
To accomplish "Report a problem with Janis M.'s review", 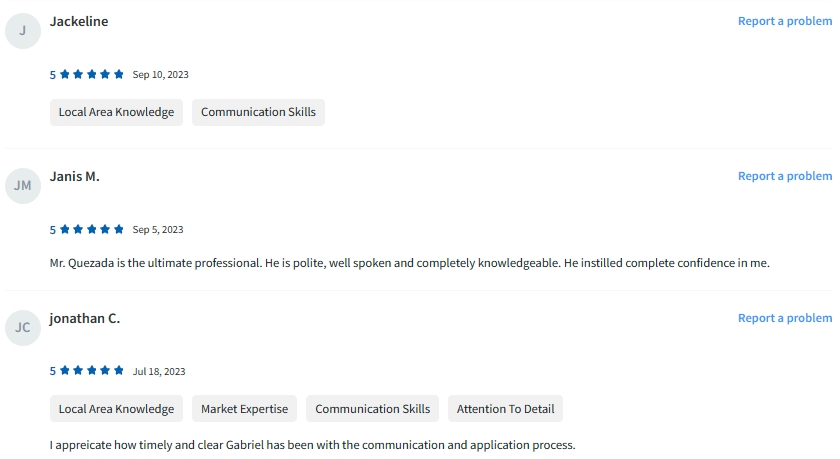I will tap(784, 176).
